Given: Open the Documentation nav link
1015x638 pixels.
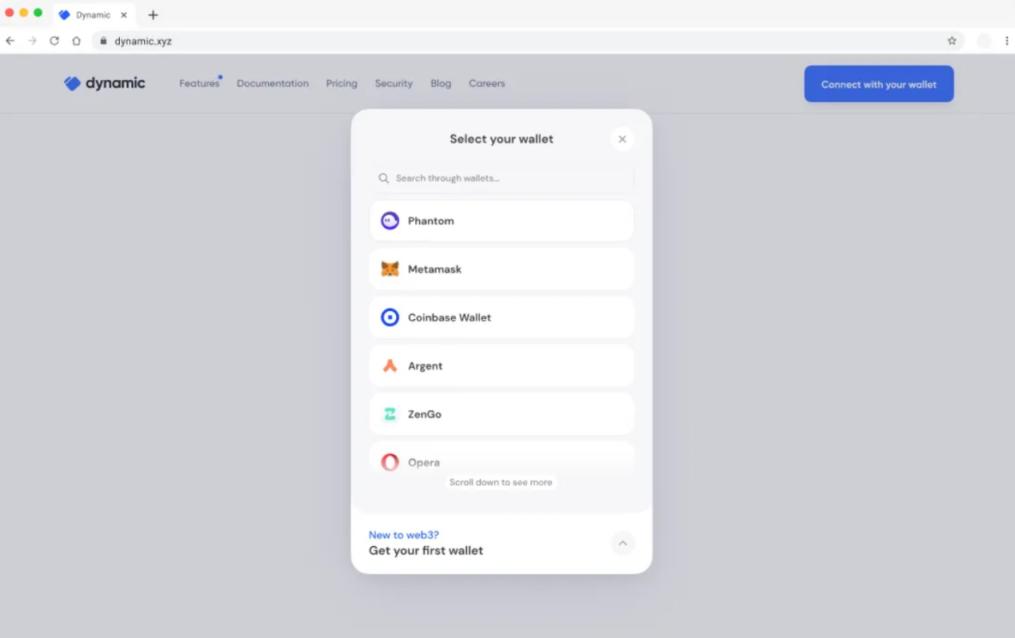Looking at the screenshot, I should tap(272, 84).
